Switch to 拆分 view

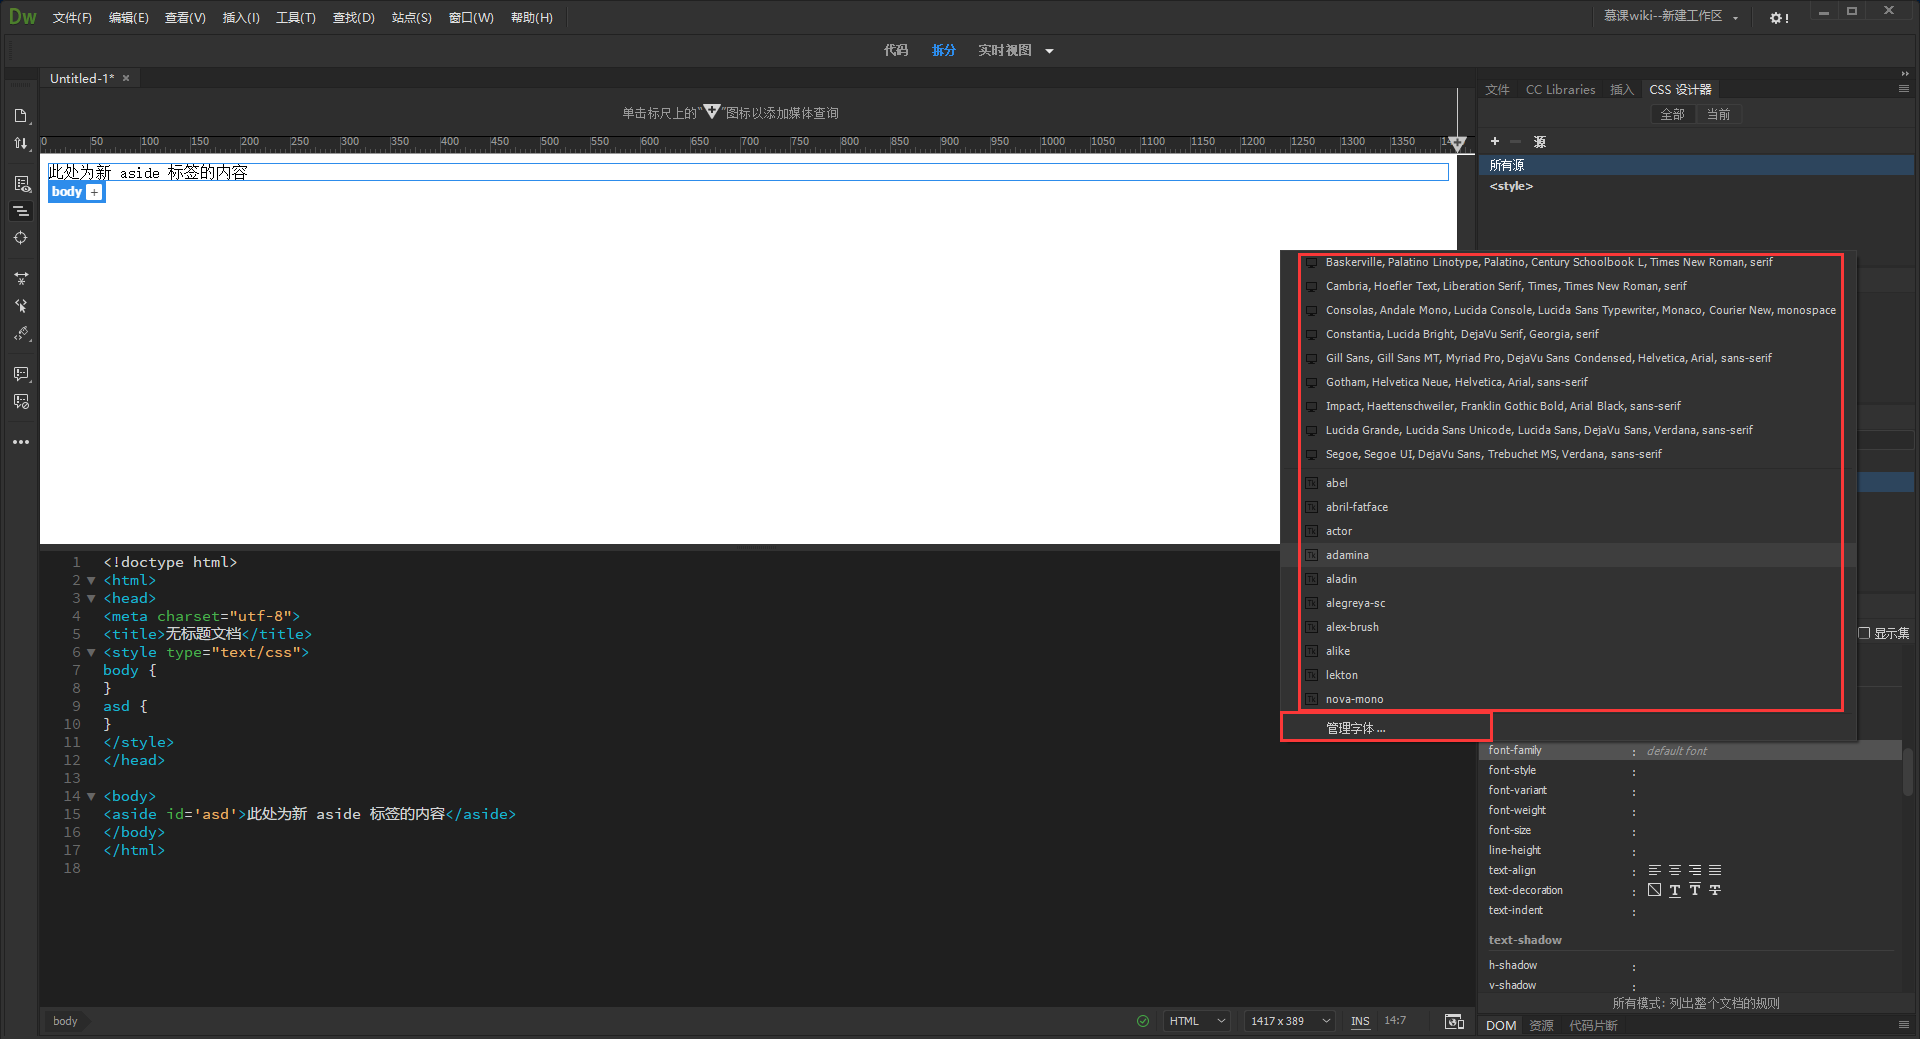944,50
